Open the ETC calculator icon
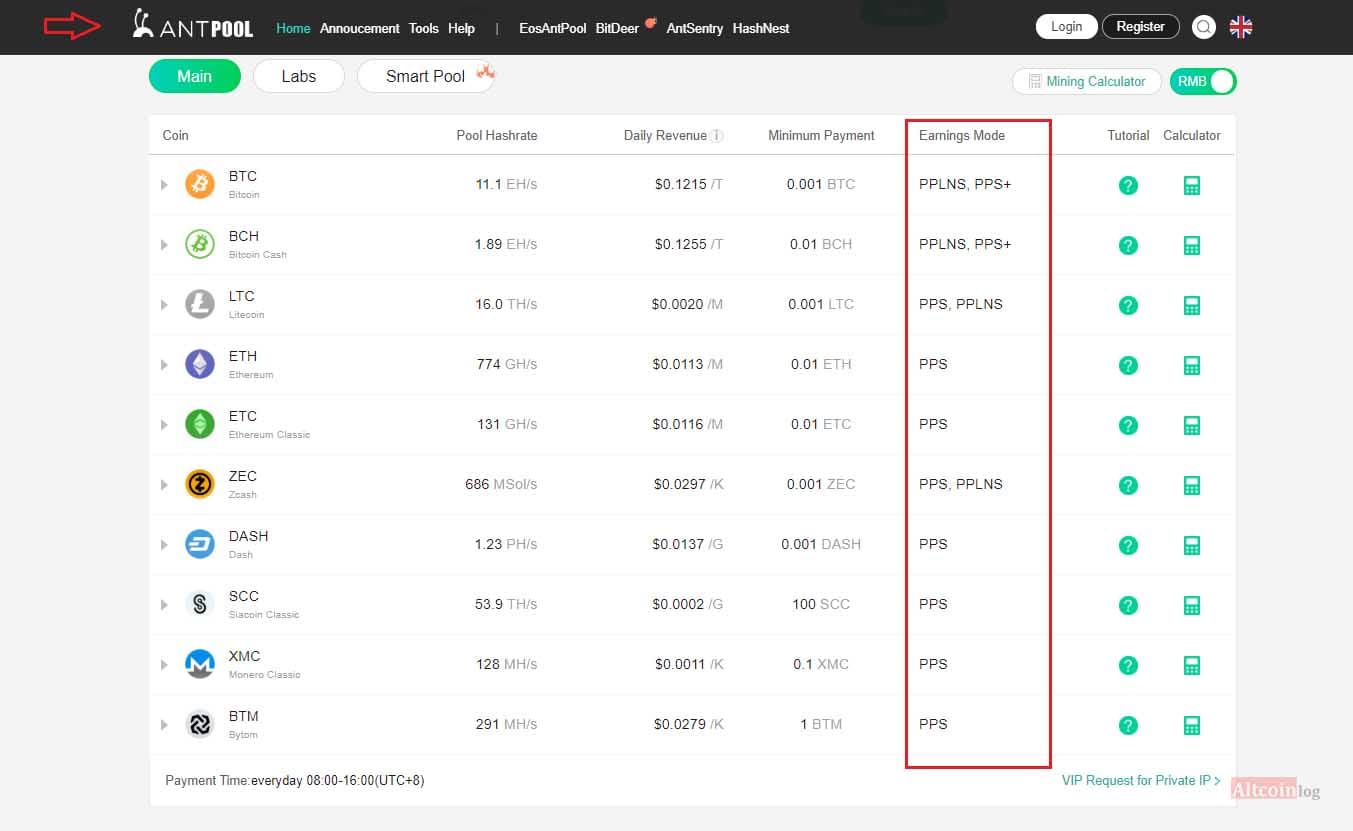The image size is (1353, 831). click(1191, 425)
